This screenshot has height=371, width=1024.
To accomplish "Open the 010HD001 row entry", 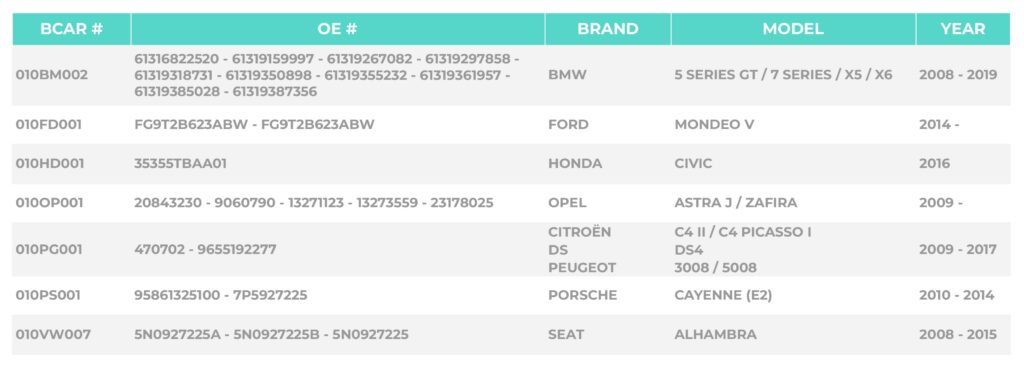I will pos(50,163).
